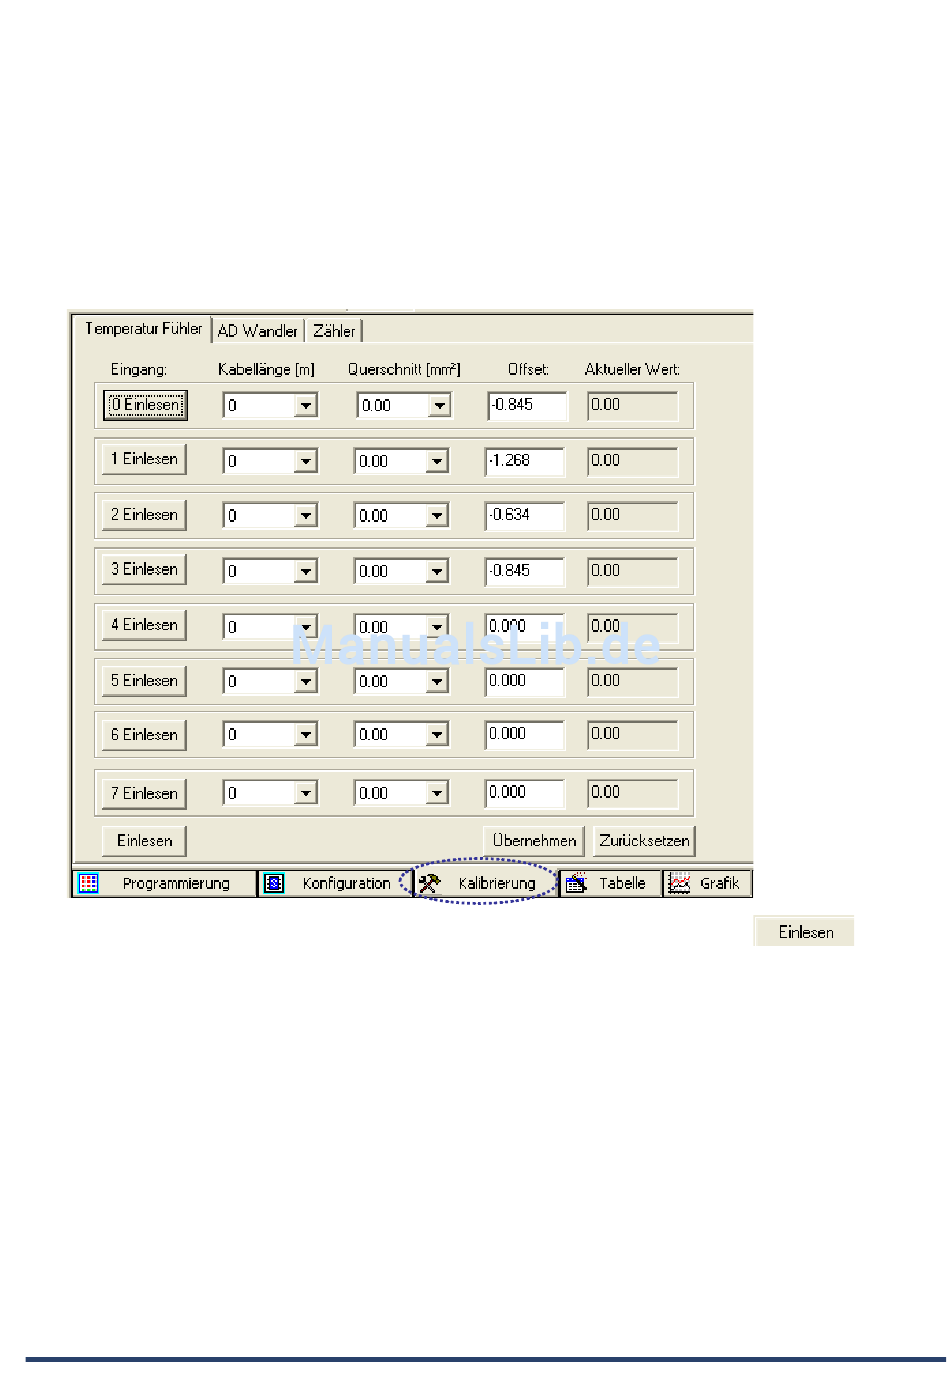Click the Konfiguration tab icon

(x=274, y=883)
